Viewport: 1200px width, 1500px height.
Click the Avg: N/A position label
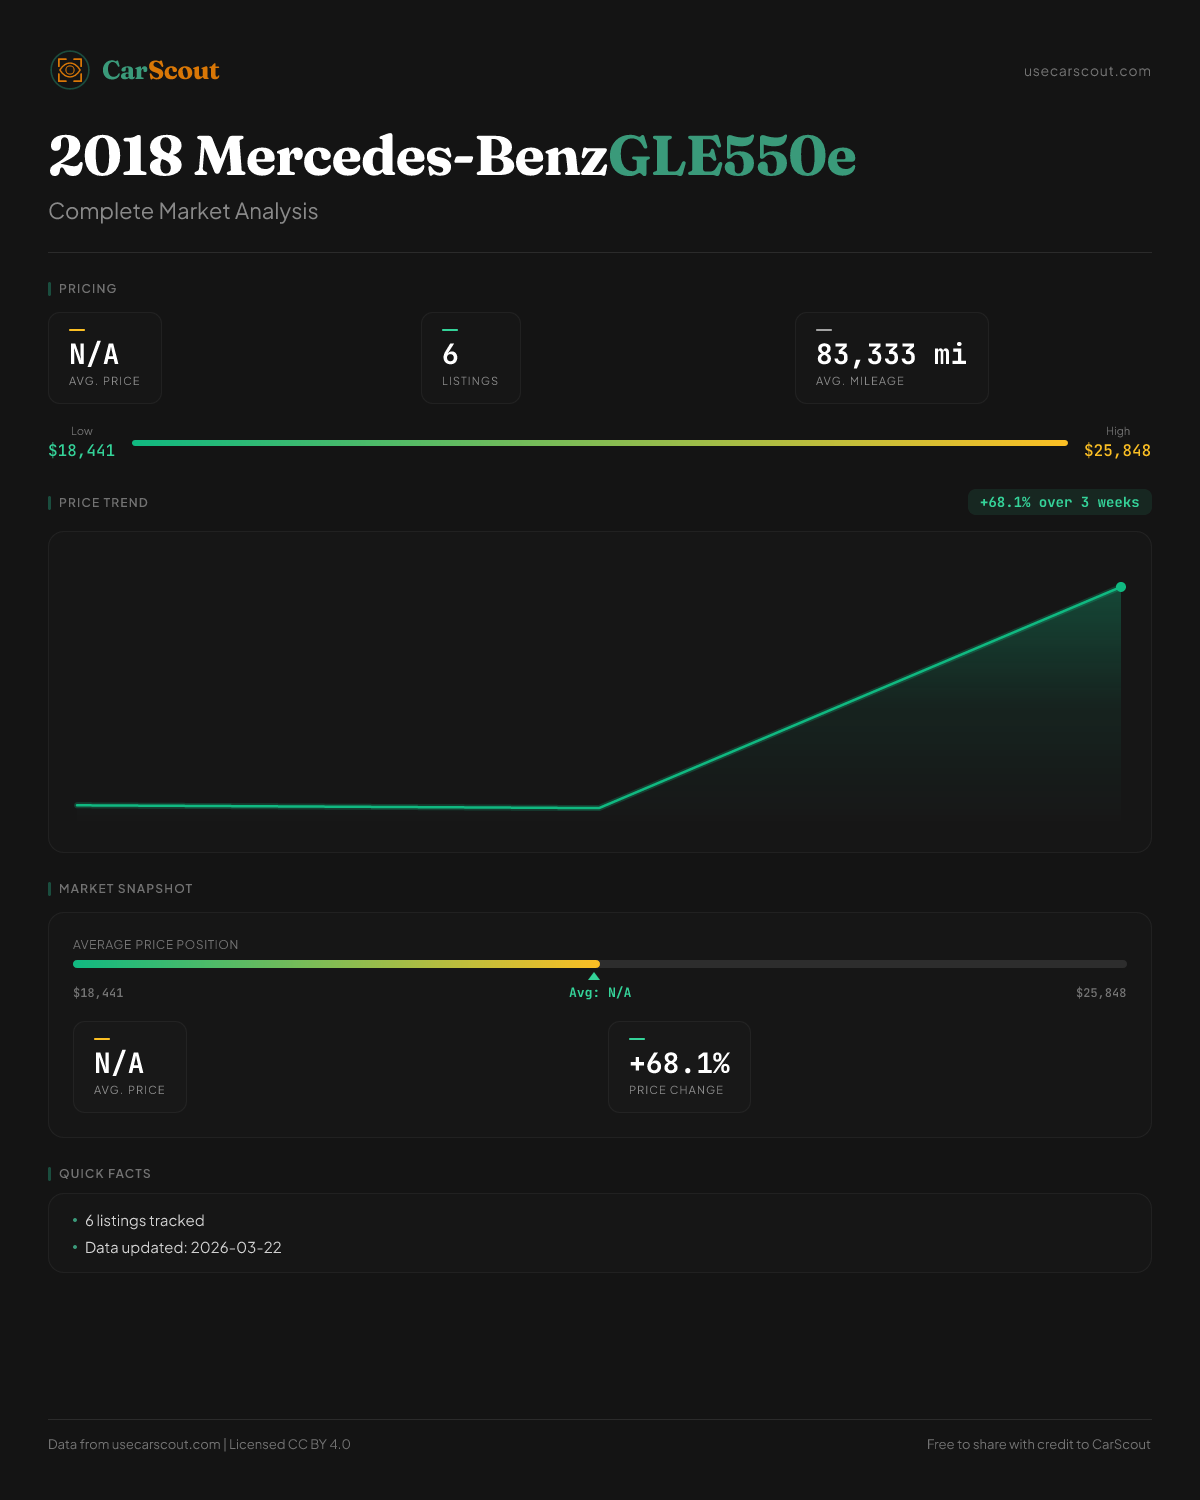click(600, 993)
